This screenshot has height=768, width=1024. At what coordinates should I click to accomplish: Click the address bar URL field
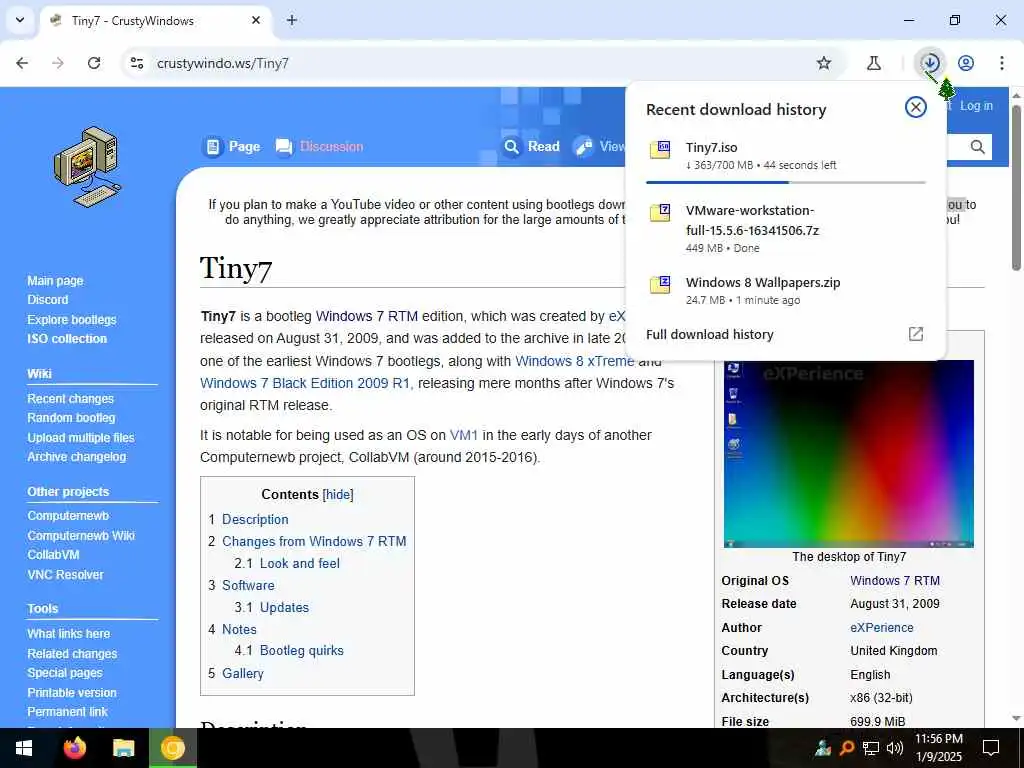477,63
